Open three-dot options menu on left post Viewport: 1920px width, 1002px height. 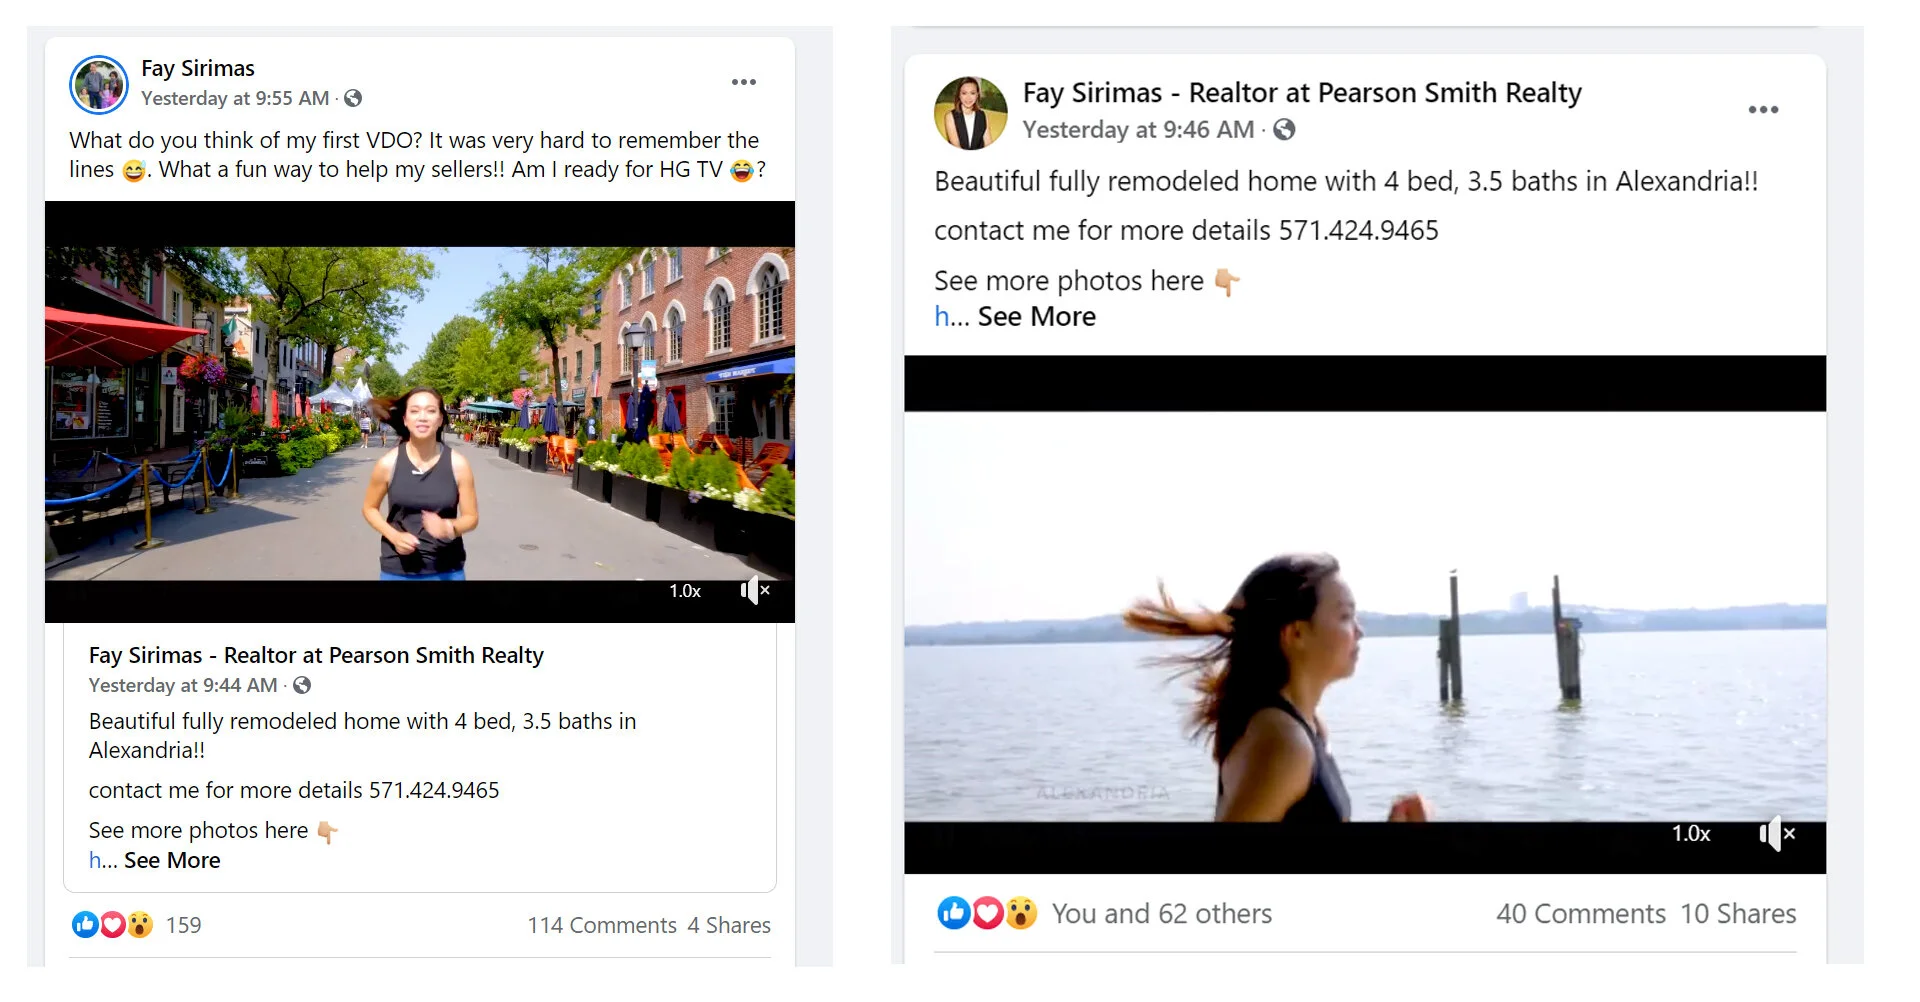click(743, 82)
